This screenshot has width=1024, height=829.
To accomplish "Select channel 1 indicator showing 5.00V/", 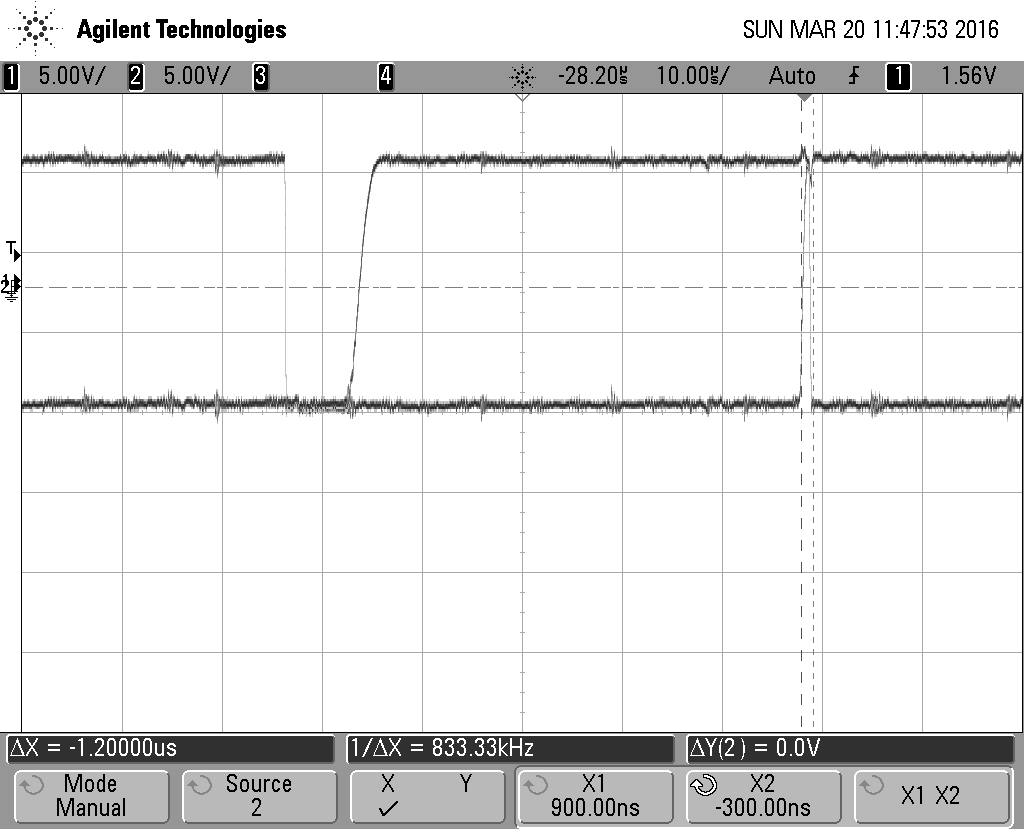I will tap(56, 76).
